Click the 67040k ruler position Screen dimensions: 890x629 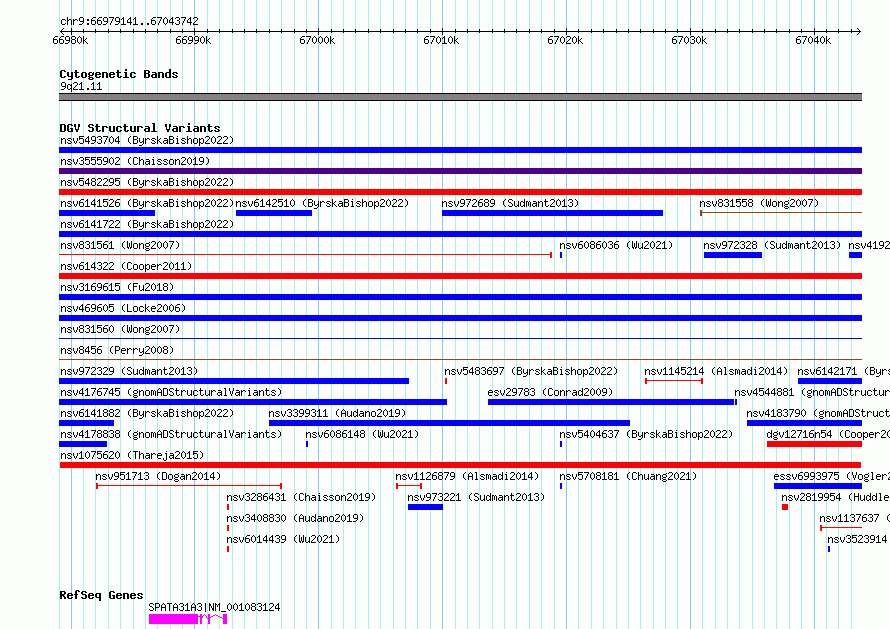pyautogui.click(x=813, y=40)
